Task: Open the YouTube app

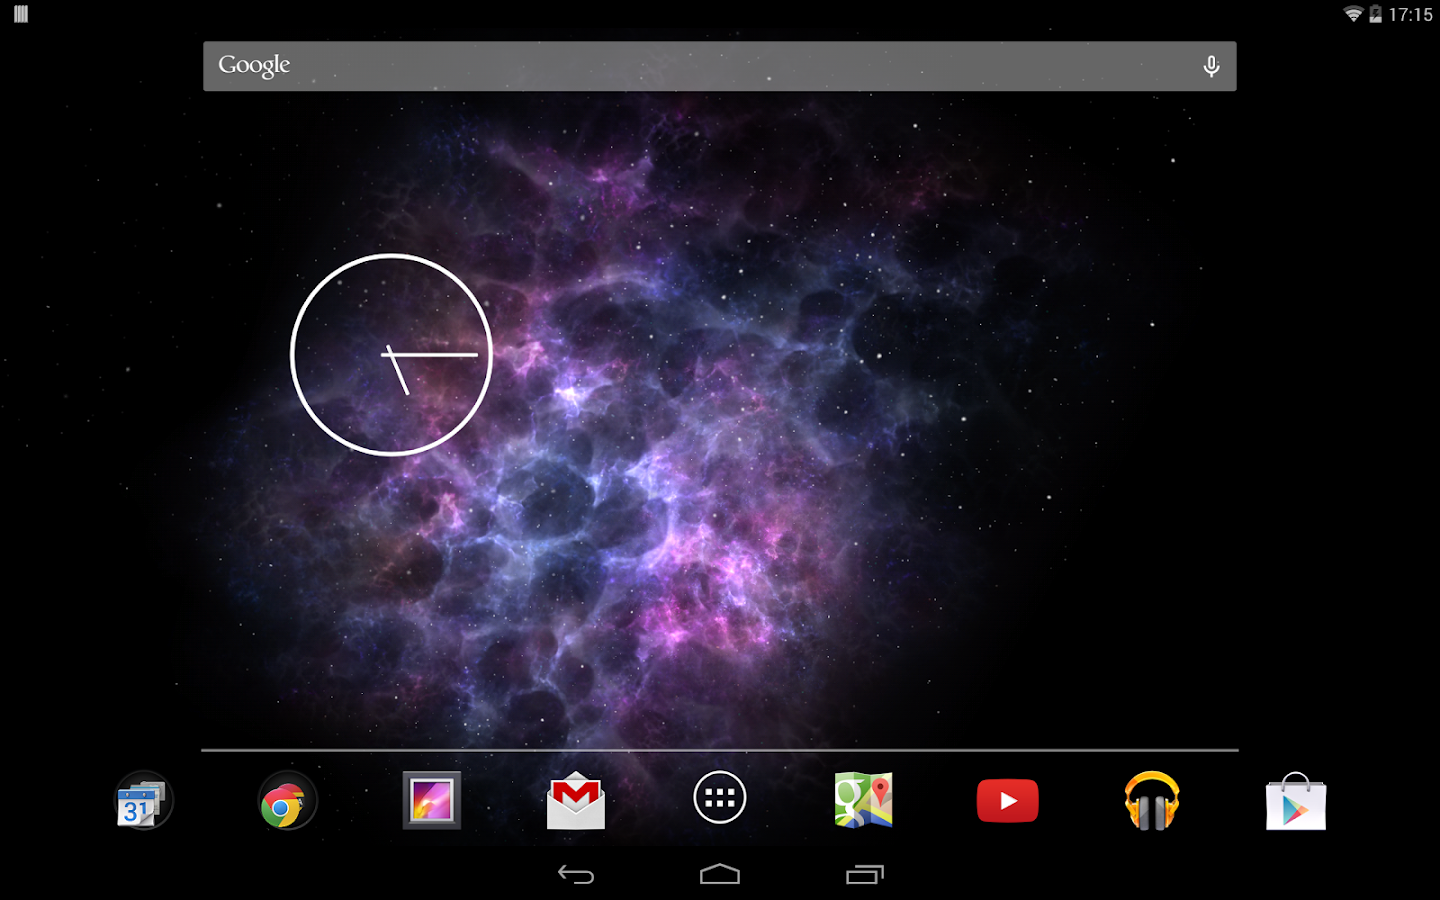Action: tap(1007, 800)
